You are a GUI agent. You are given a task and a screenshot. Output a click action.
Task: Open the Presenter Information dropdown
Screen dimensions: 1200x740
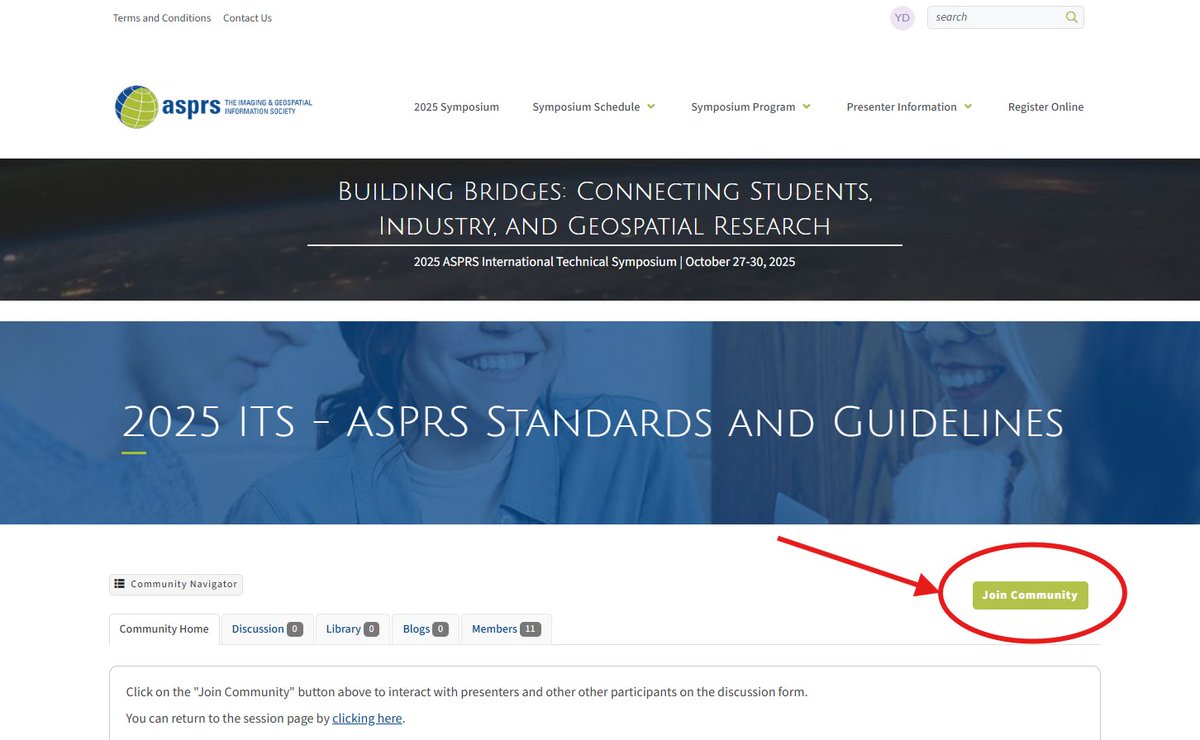coord(908,106)
